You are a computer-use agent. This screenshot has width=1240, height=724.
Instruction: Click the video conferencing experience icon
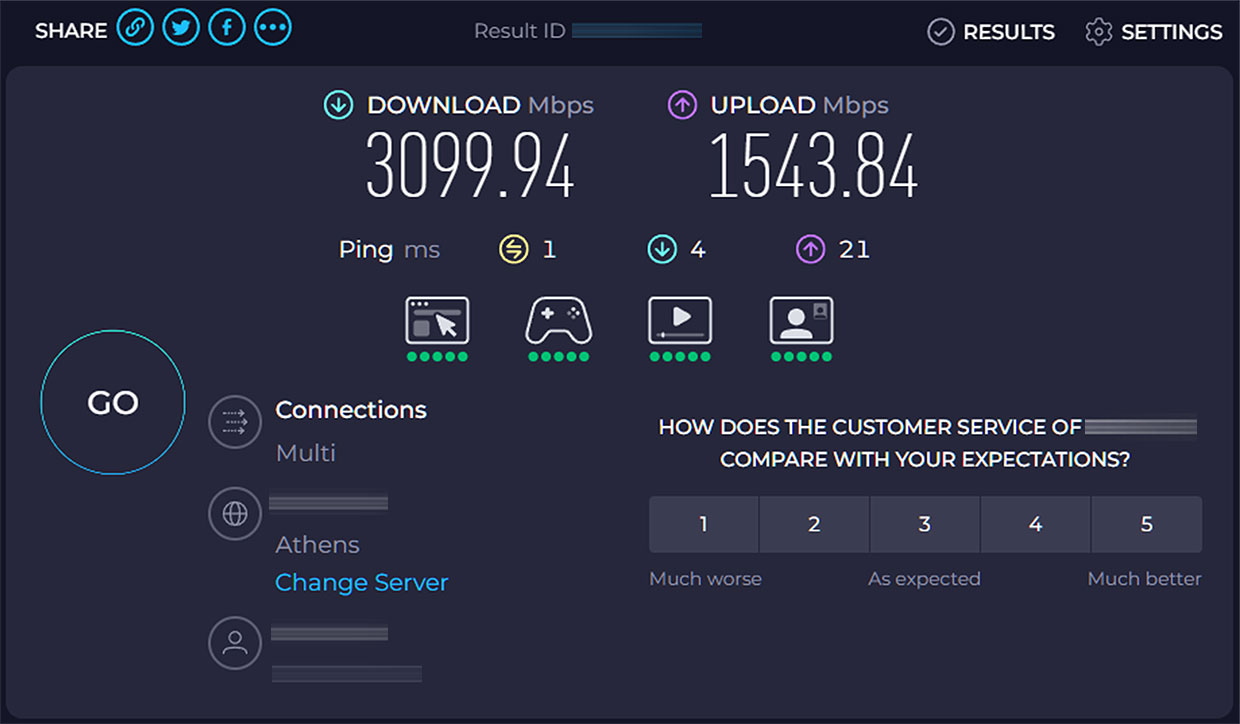[x=801, y=322]
